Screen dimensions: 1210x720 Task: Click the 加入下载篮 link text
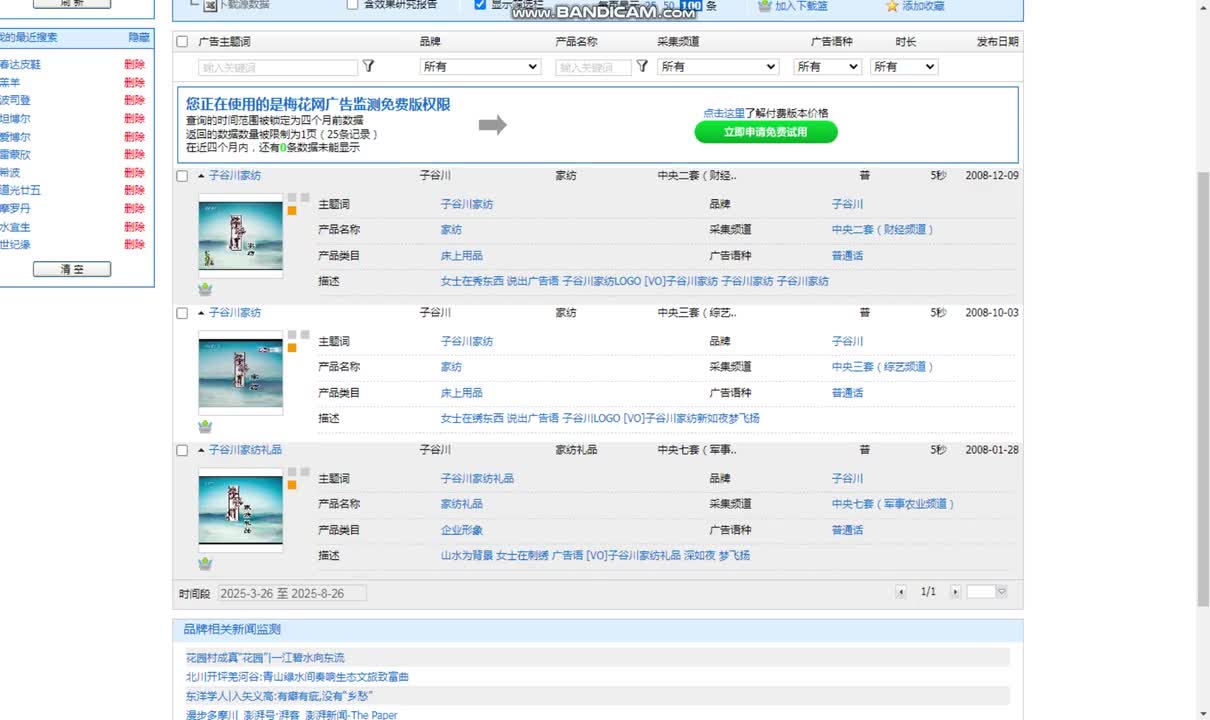(x=801, y=6)
